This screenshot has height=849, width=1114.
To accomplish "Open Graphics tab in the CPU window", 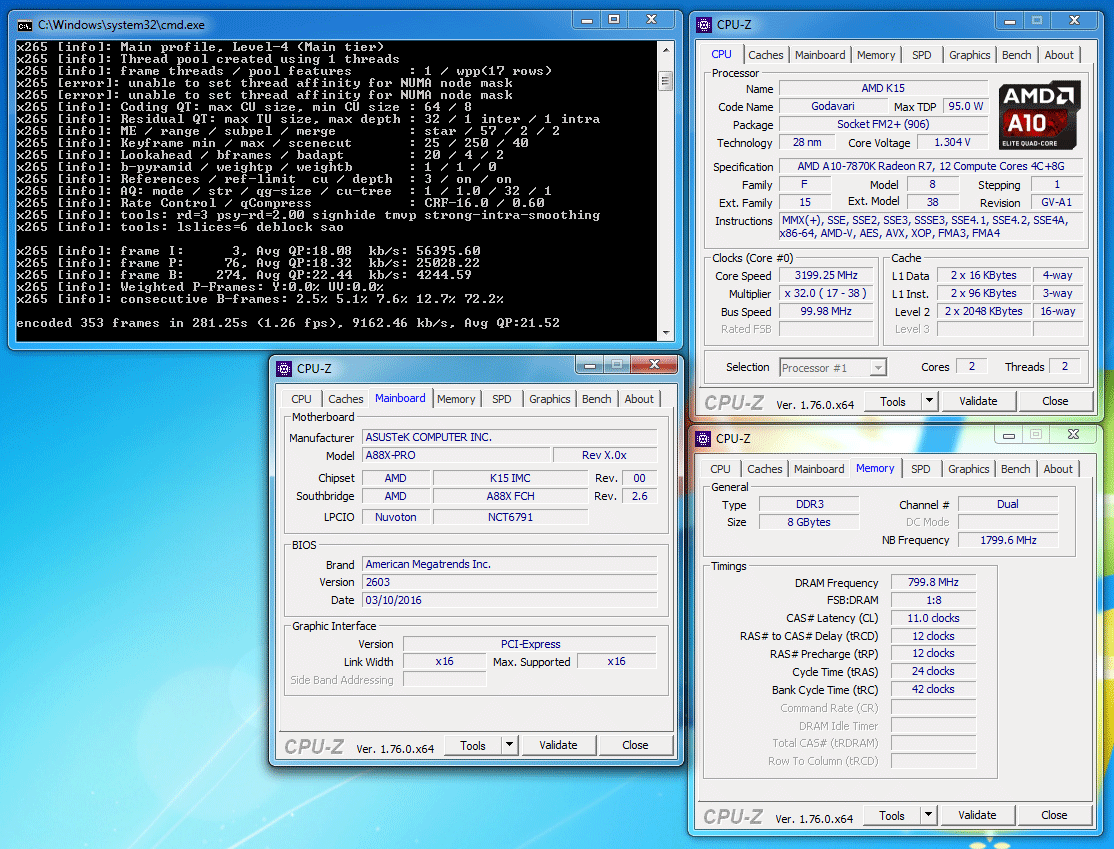I will [x=969, y=55].
